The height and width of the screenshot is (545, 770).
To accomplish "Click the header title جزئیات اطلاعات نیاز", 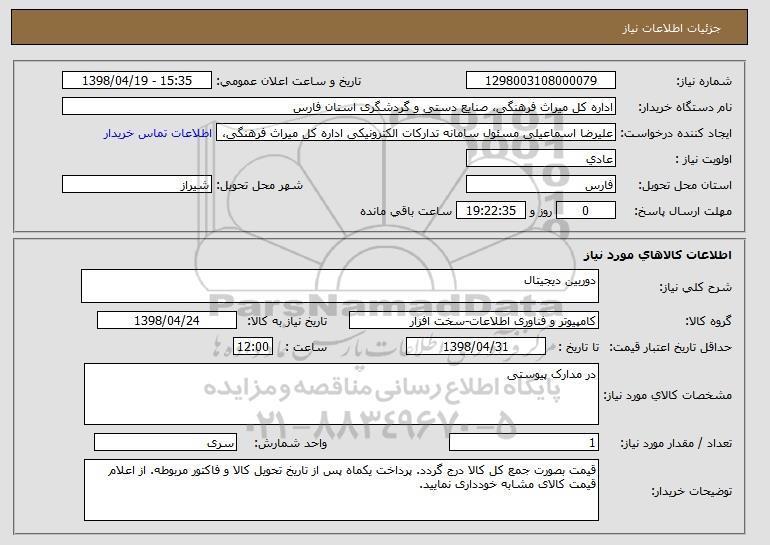I will click(671, 28).
